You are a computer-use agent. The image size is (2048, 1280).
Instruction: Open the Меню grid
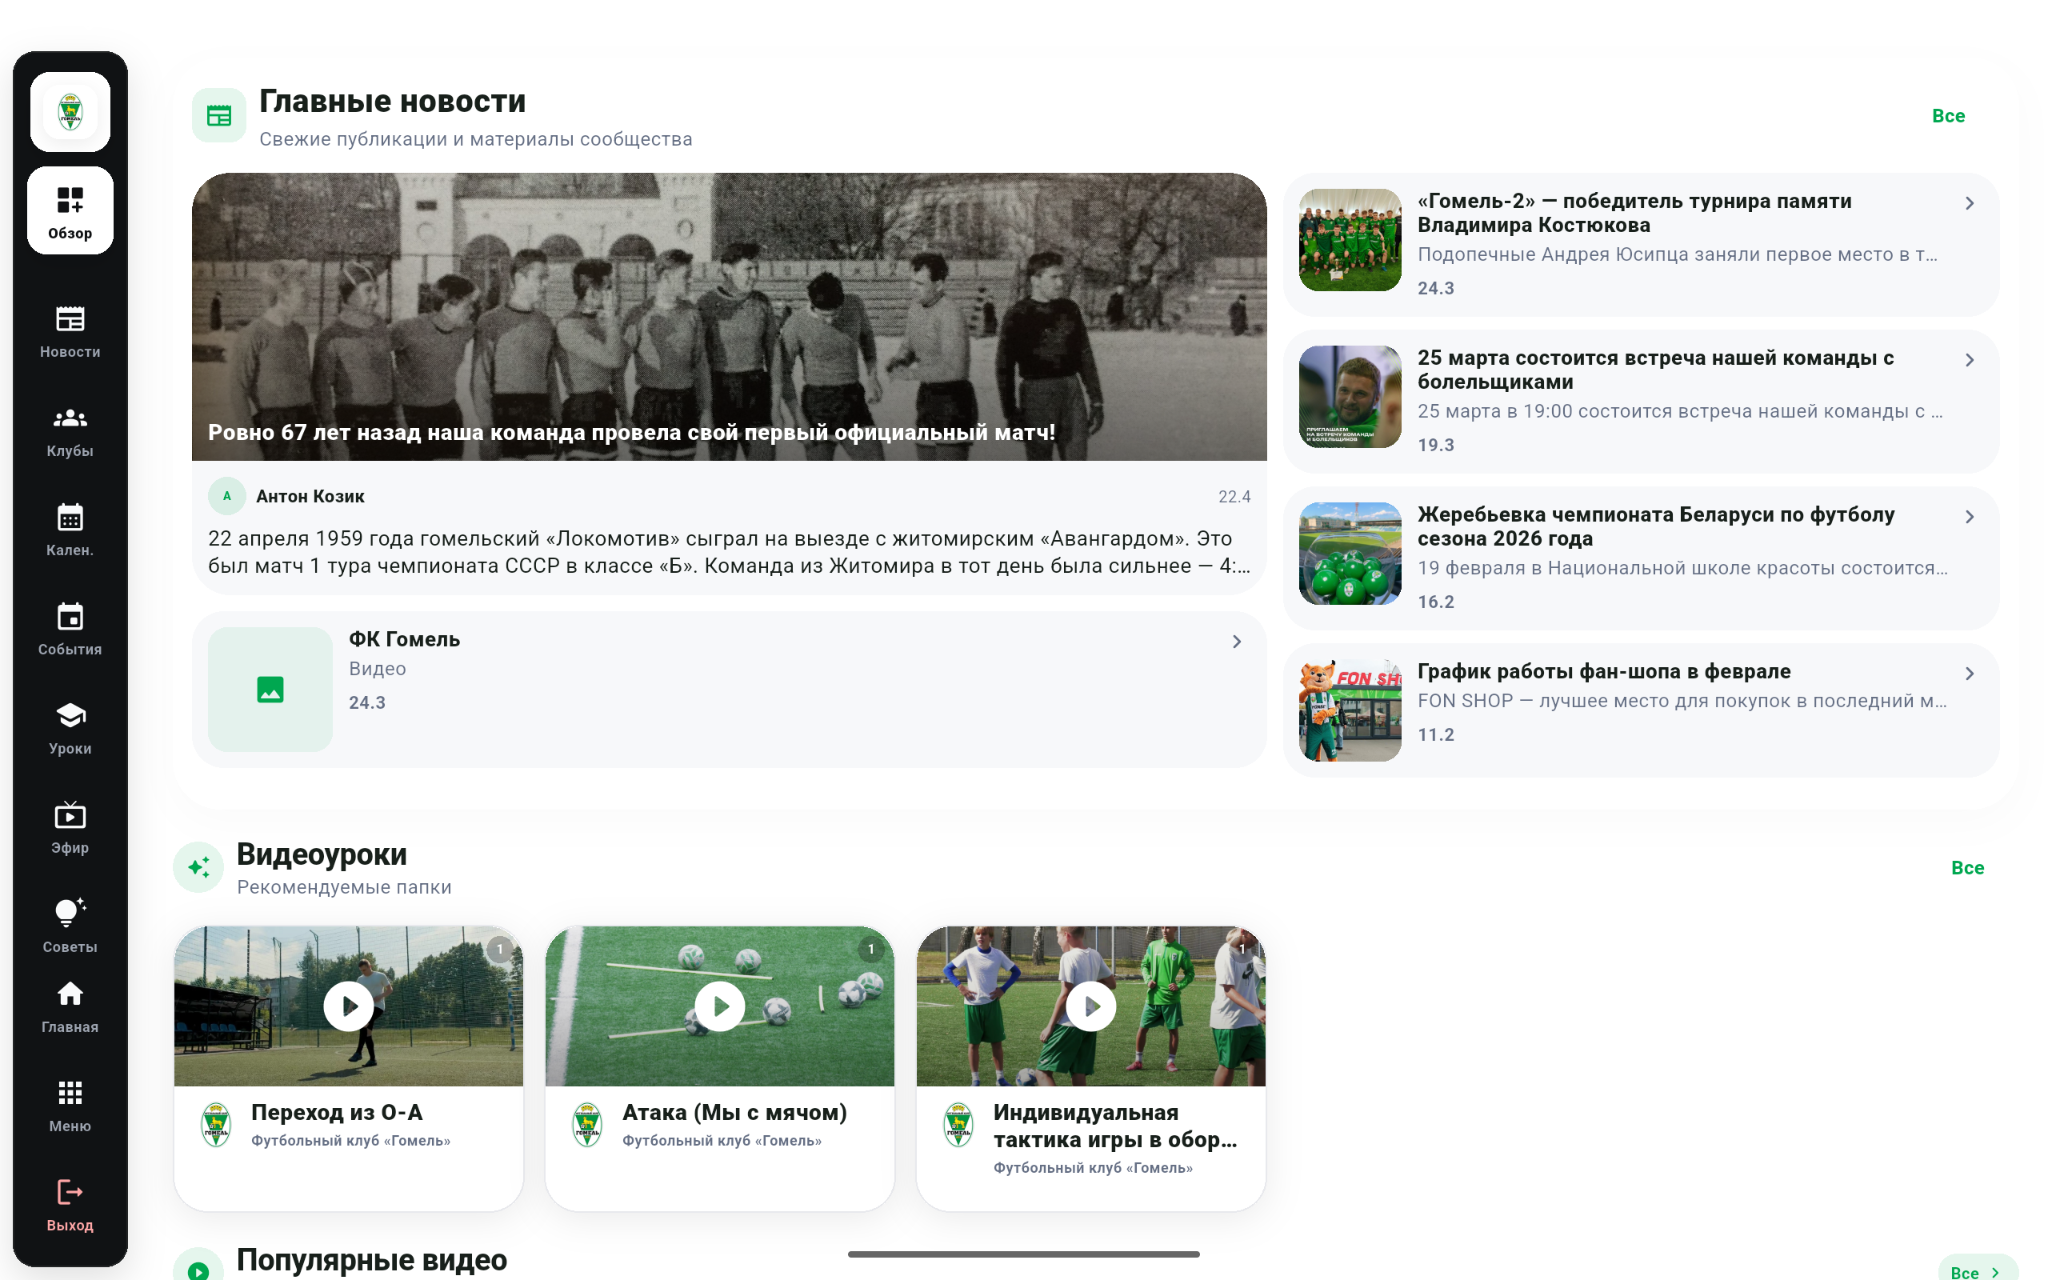70,1106
